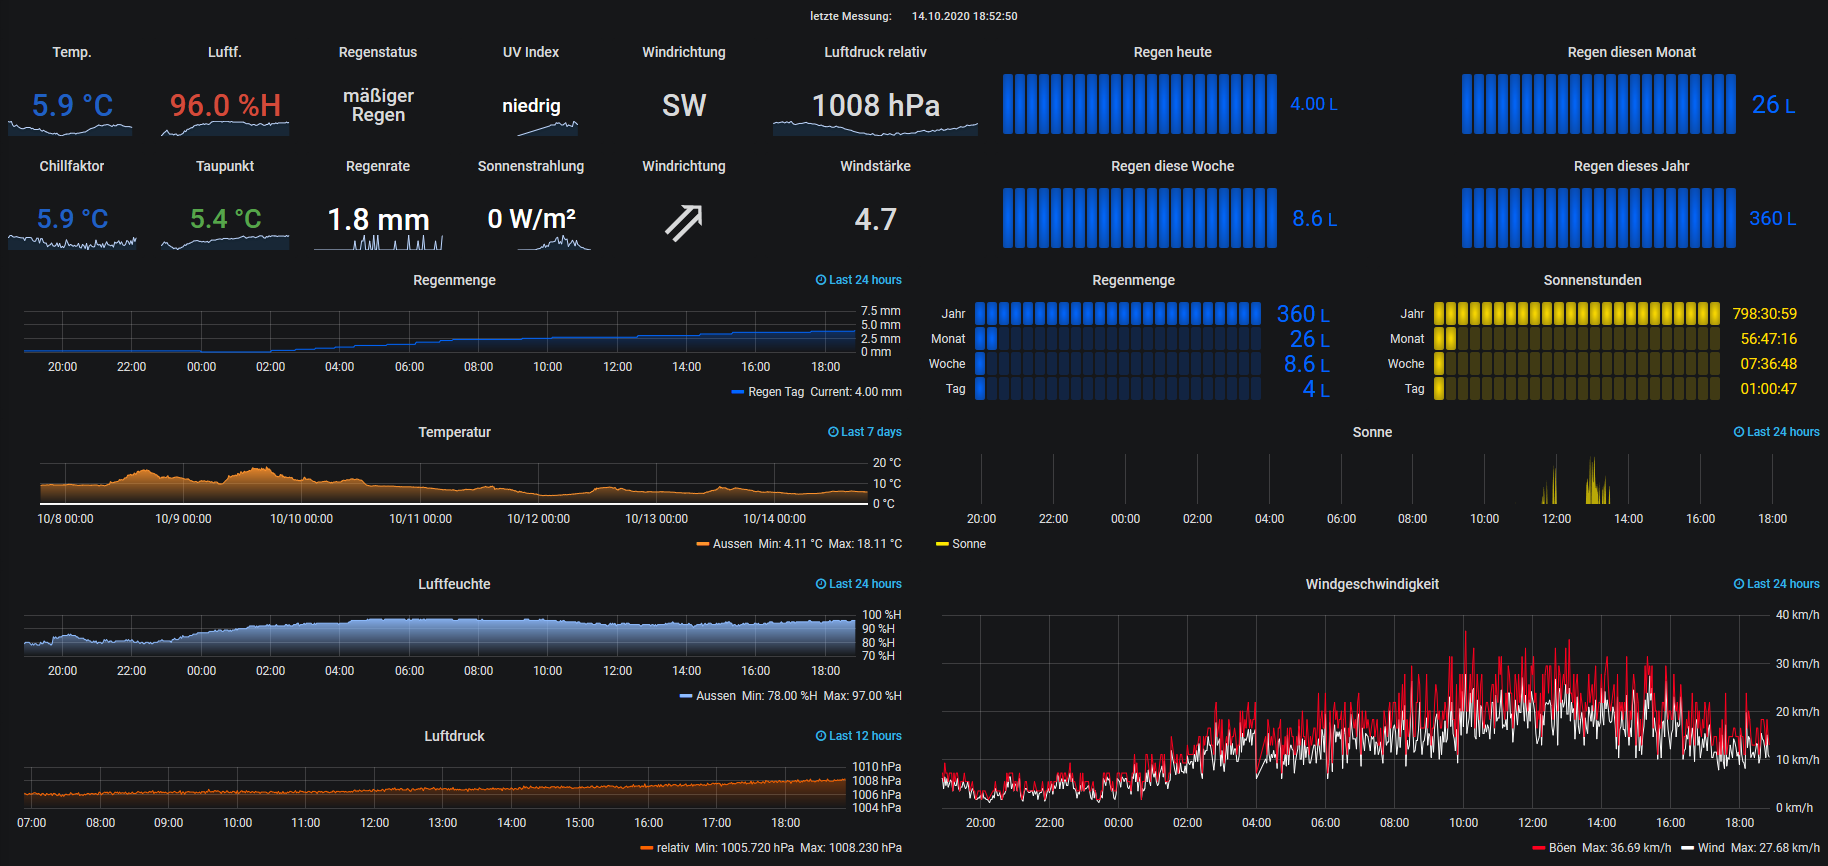Open the Luftdruck graph title menu
Screen dimensions: 1828x866
[x=455, y=736]
